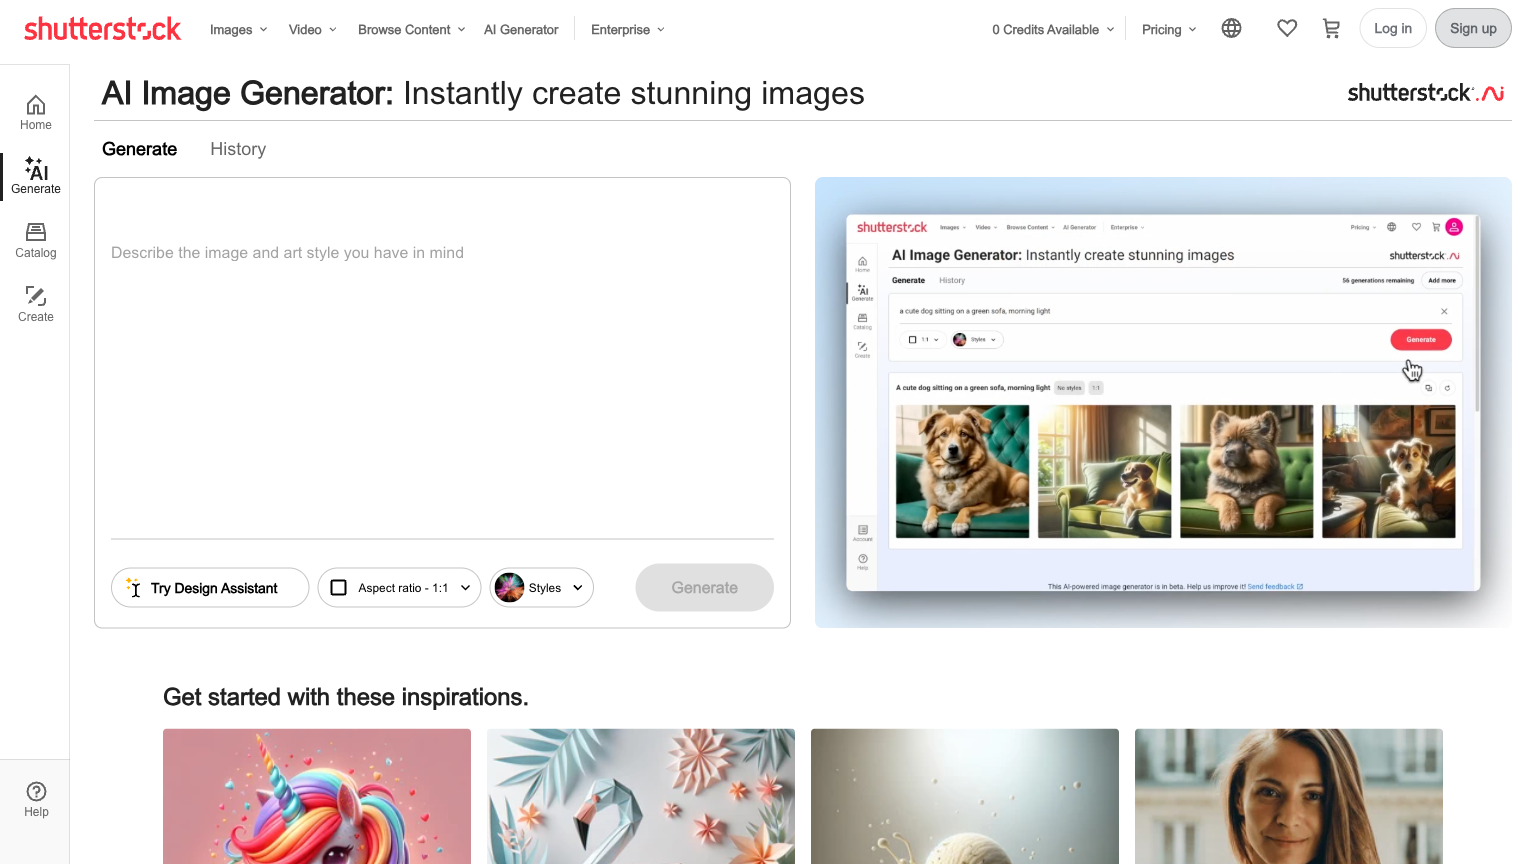Expand the Pricing menu
The height and width of the screenshot is (864, 1536).
point(1167,29)
